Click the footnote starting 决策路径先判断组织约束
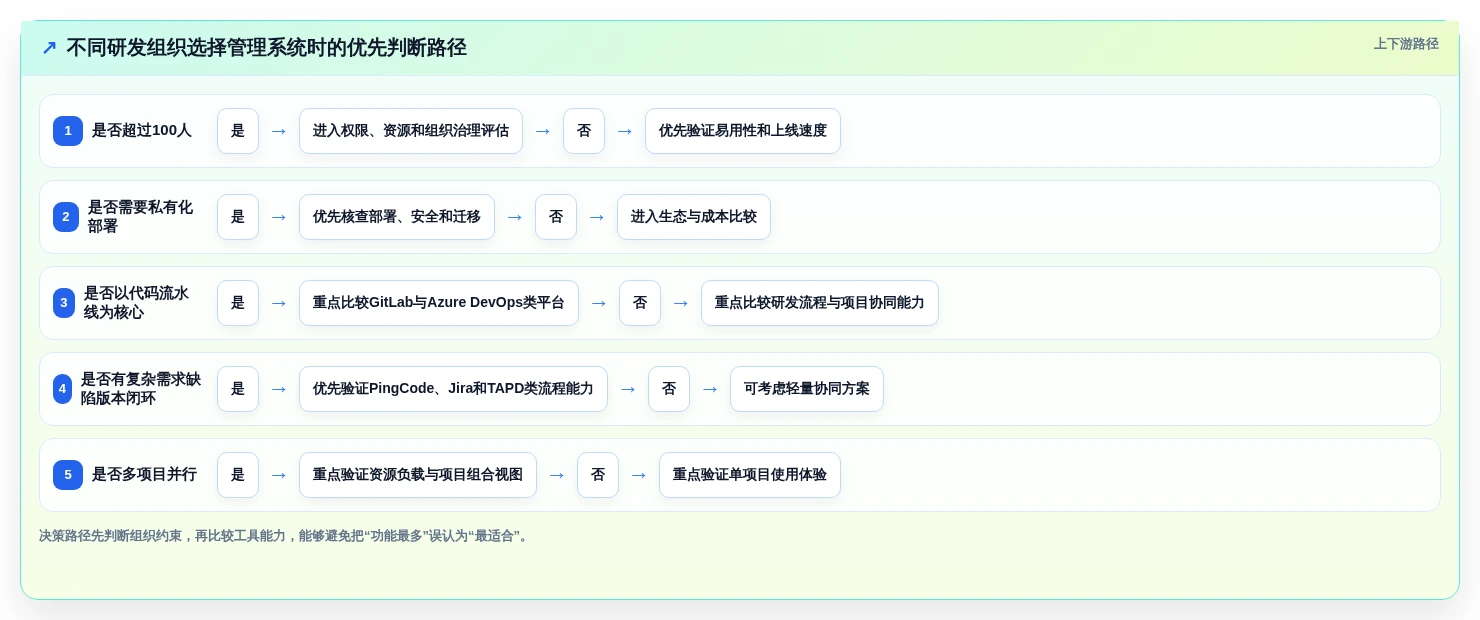Image resolution: width=1480 pixels, height=620 pixels. [x=285, y=536]
